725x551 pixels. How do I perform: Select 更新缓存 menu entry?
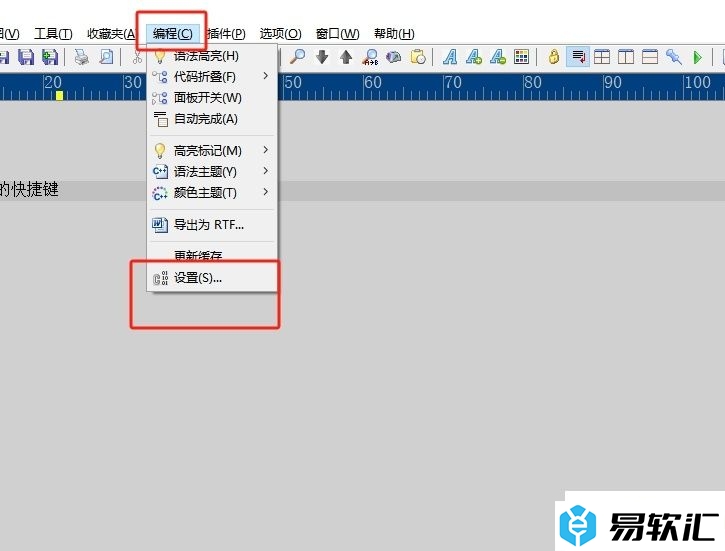point(212,255)
